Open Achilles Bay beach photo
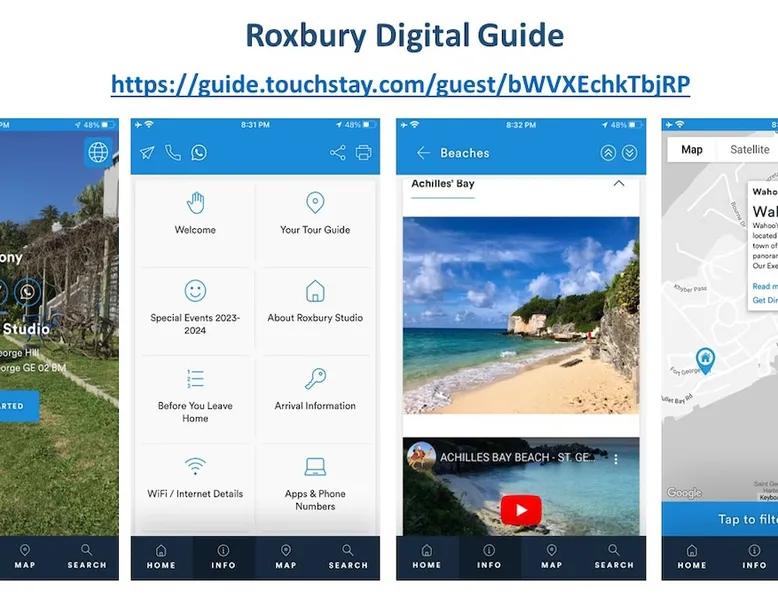Viewport: 778px width, 599px height. (x=521, y=315)
